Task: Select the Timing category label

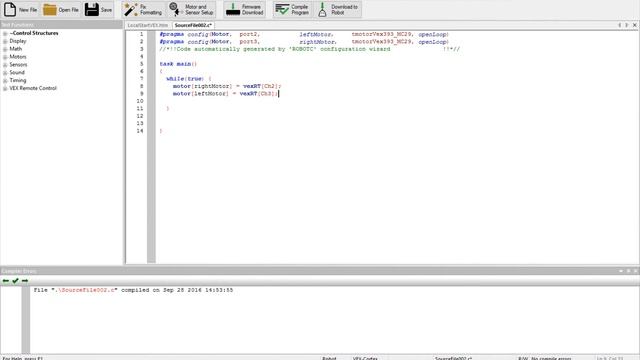Action: tap(18, 80)
